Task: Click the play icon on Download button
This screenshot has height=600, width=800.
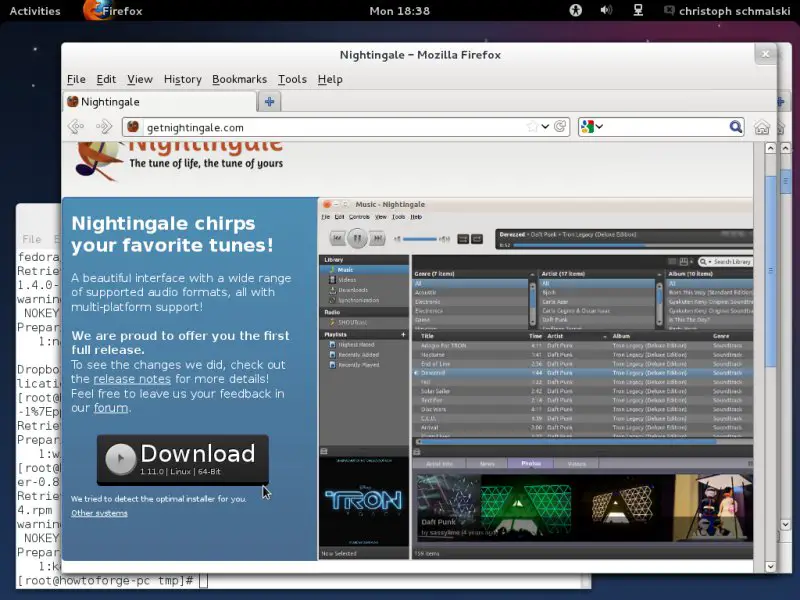Action: (120, 459)
